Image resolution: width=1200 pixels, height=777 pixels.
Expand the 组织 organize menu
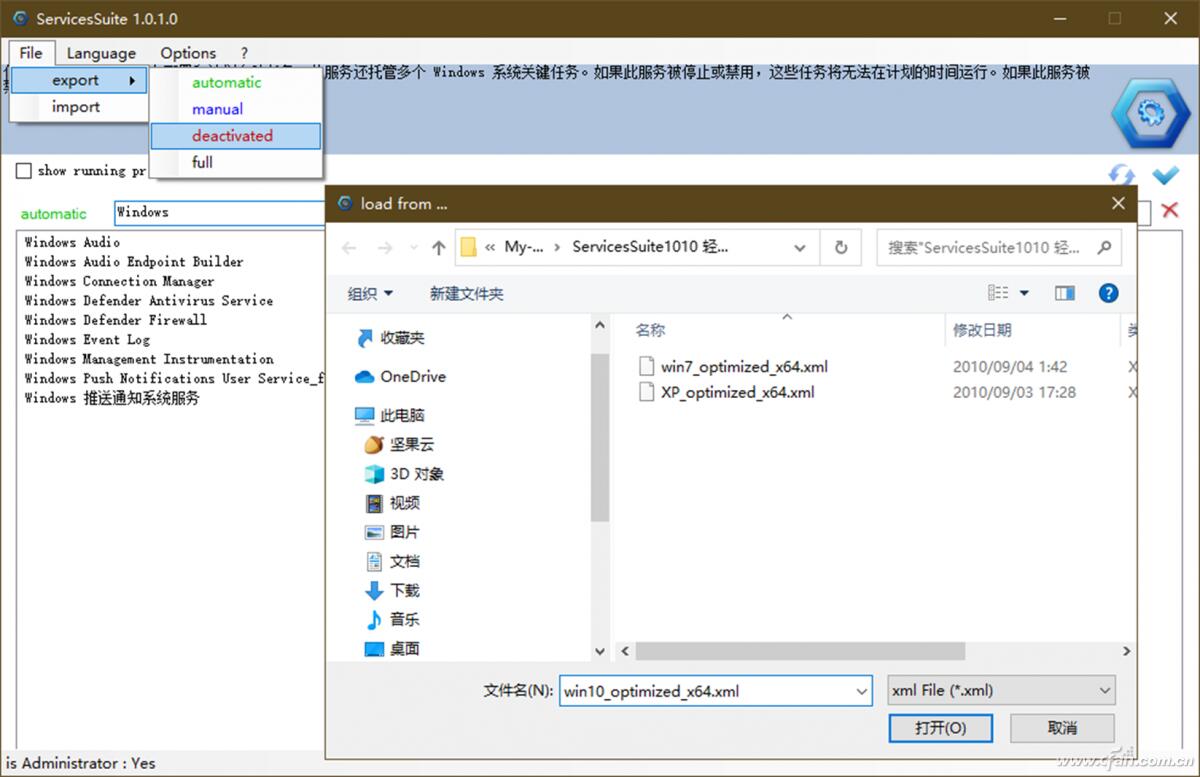pyautogui.click(x=370, y=293)
